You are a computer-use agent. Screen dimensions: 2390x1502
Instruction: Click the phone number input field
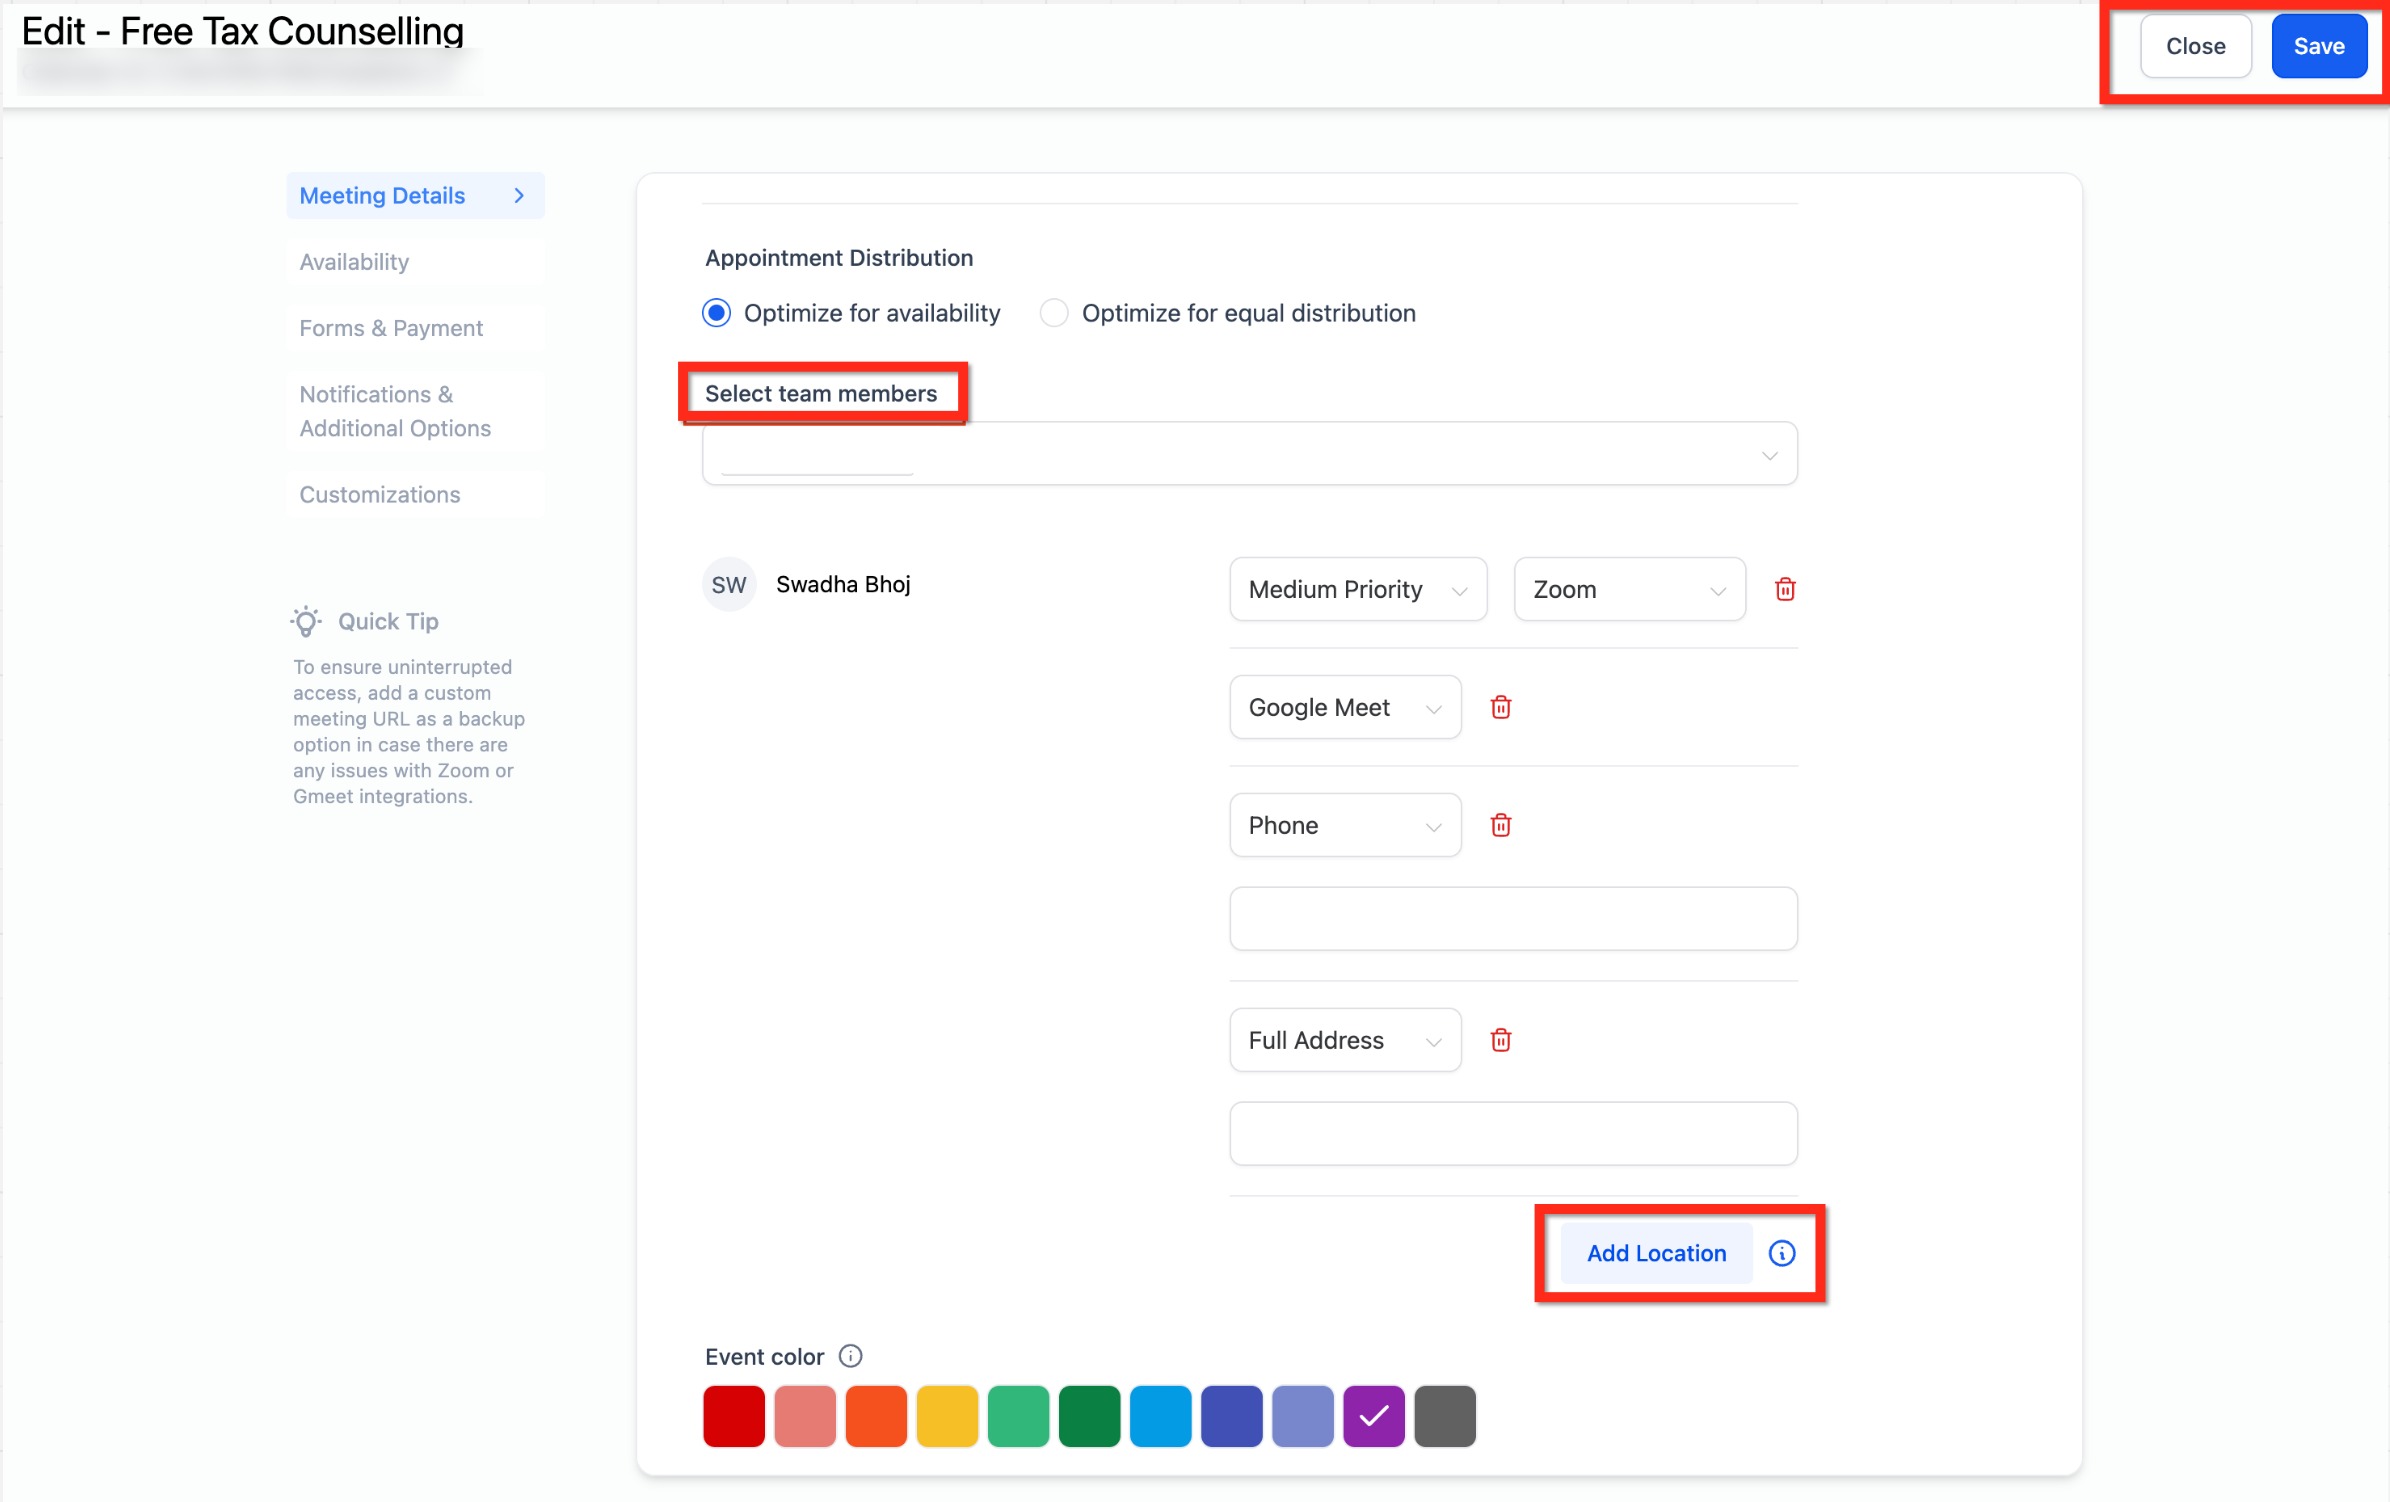(1512, 918)
